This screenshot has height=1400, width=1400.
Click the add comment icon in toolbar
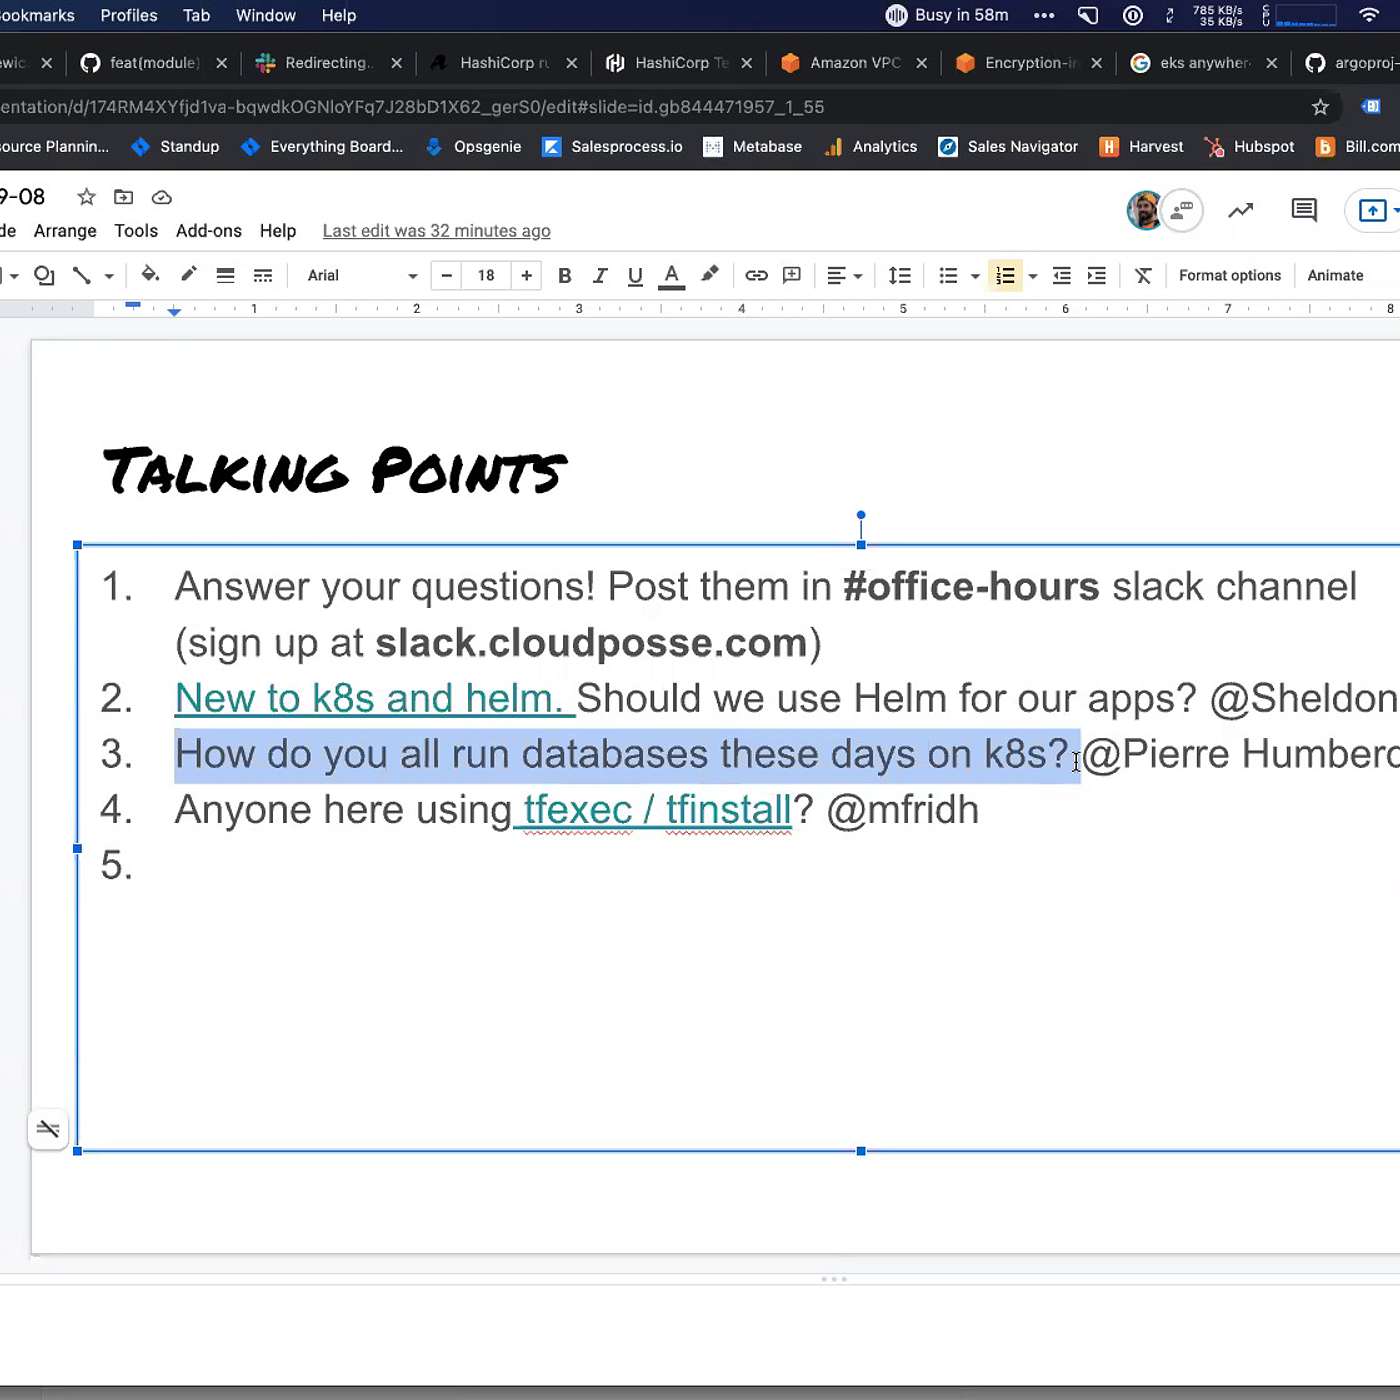tap(792, 276)
